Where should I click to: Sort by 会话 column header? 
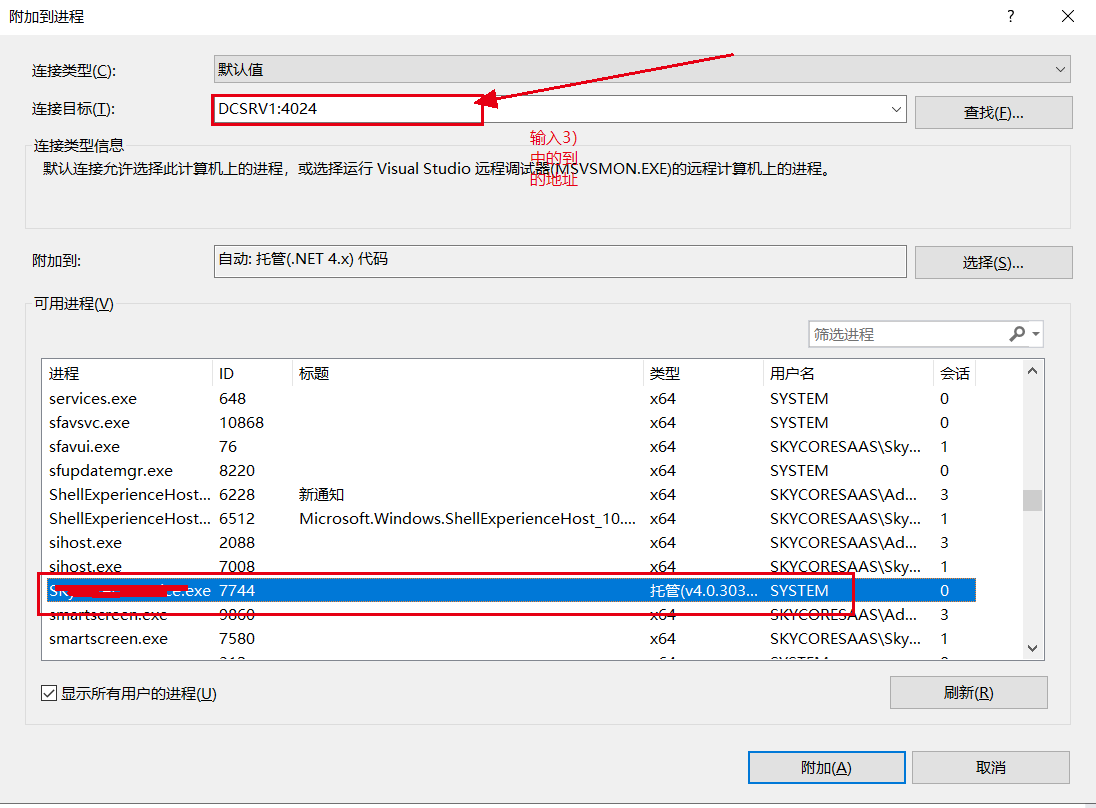click(954, 373)
